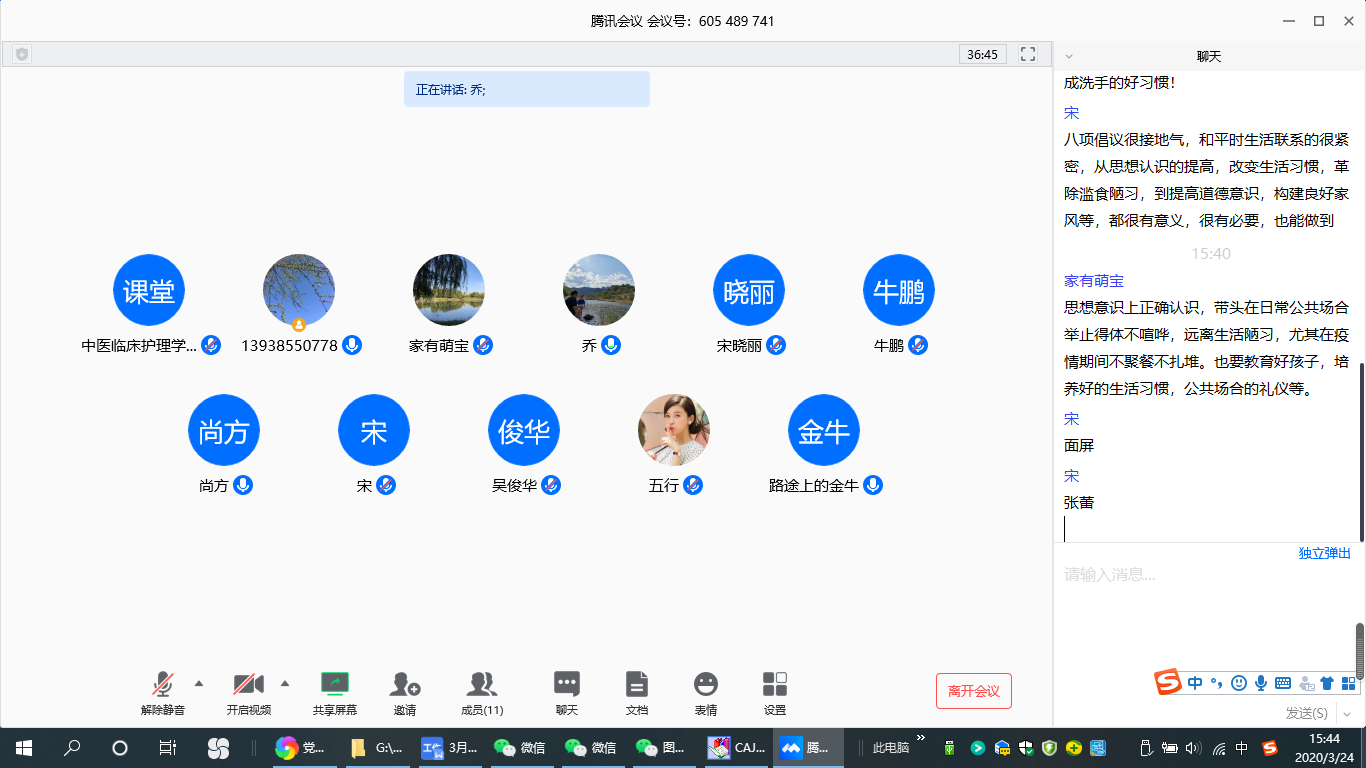Toggle the 聊天 chat panel in toolbar

point(567,685)
